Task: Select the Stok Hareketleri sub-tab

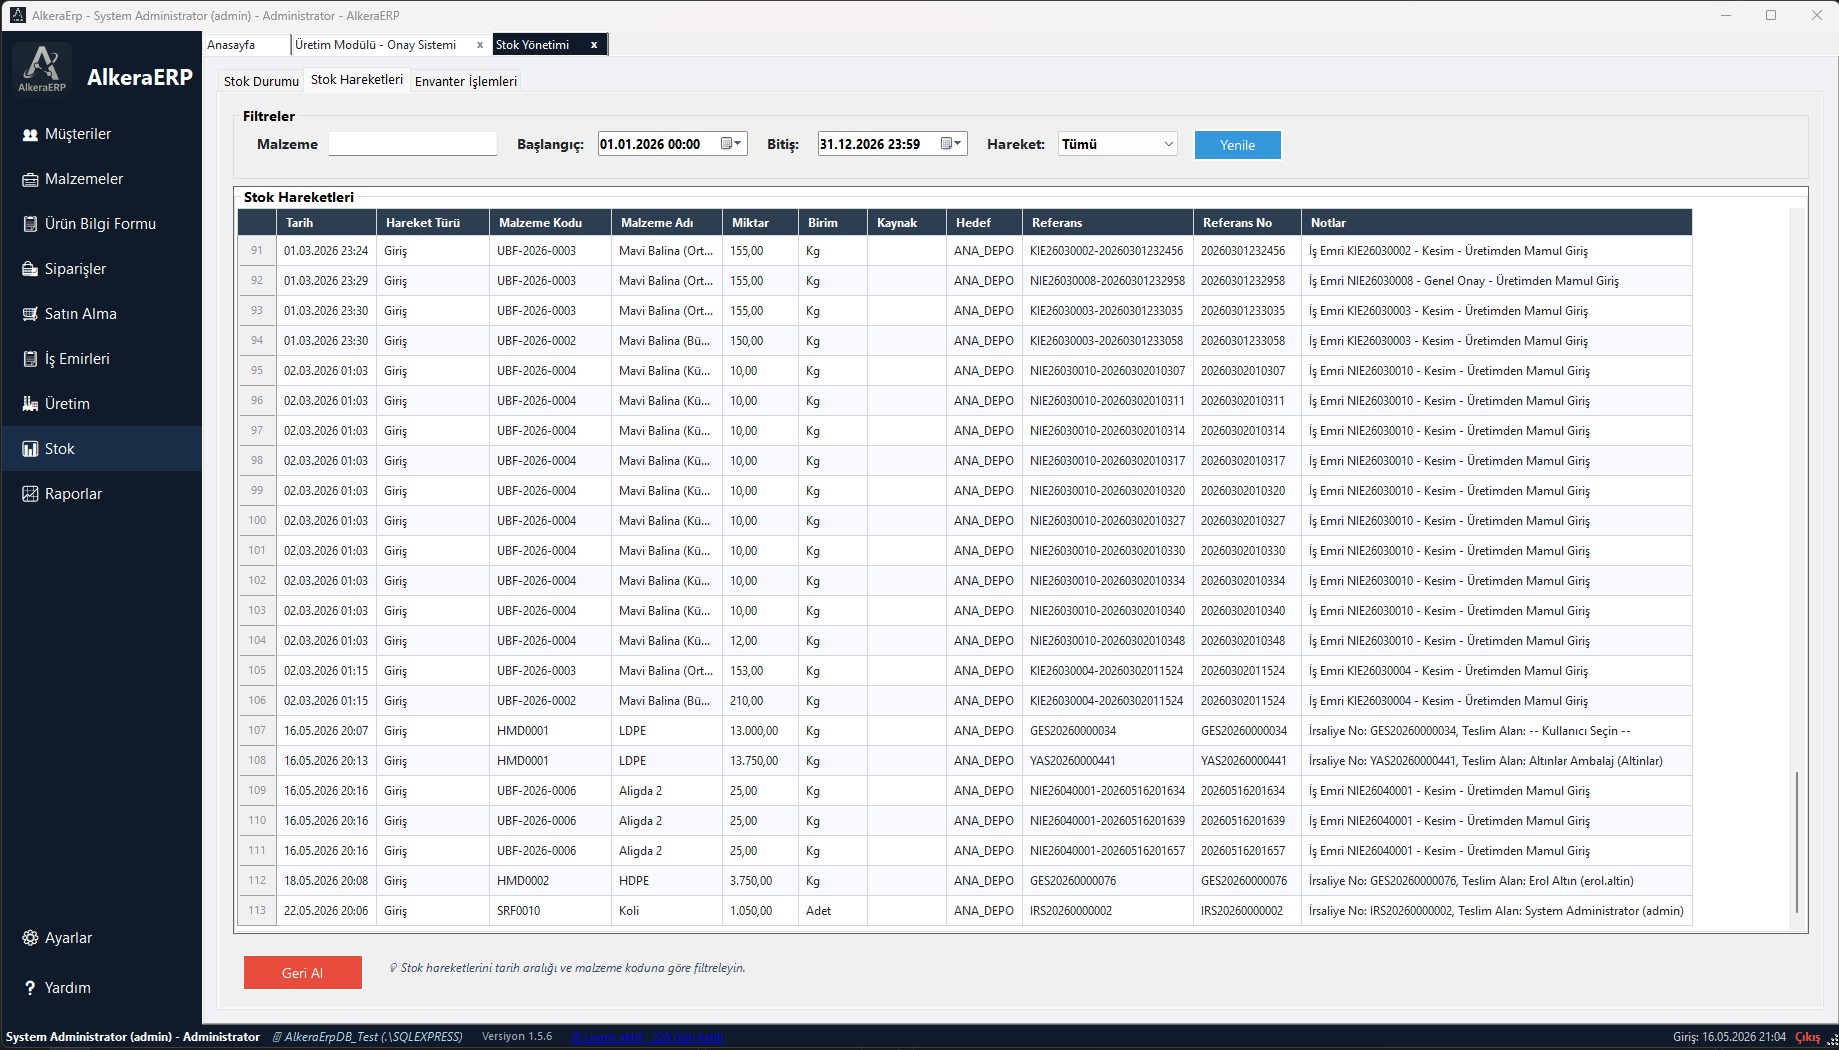Action: (357, 80)
